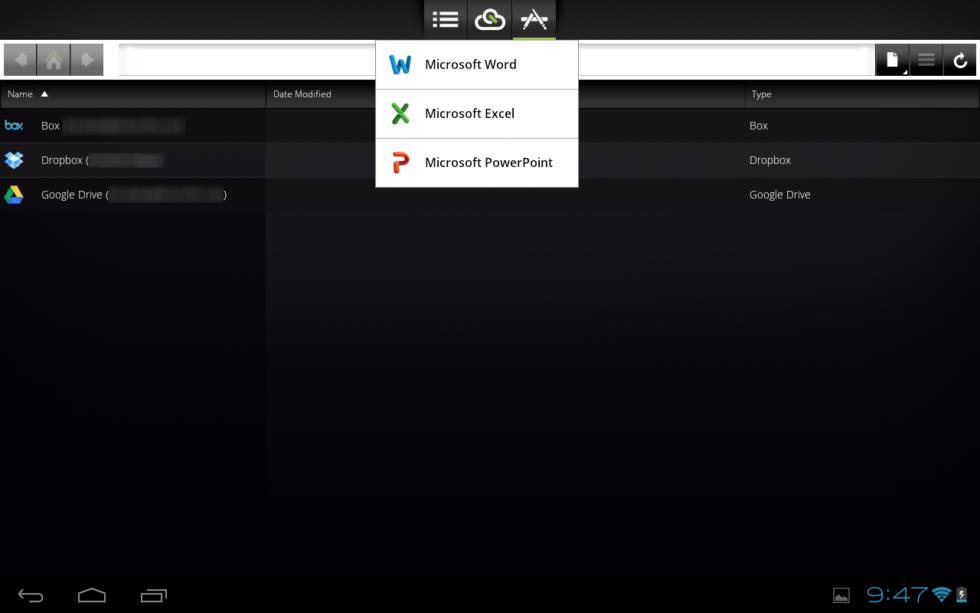Click the Excel X icon
This screenshot has height=613, width=980.
click(400, 113)
